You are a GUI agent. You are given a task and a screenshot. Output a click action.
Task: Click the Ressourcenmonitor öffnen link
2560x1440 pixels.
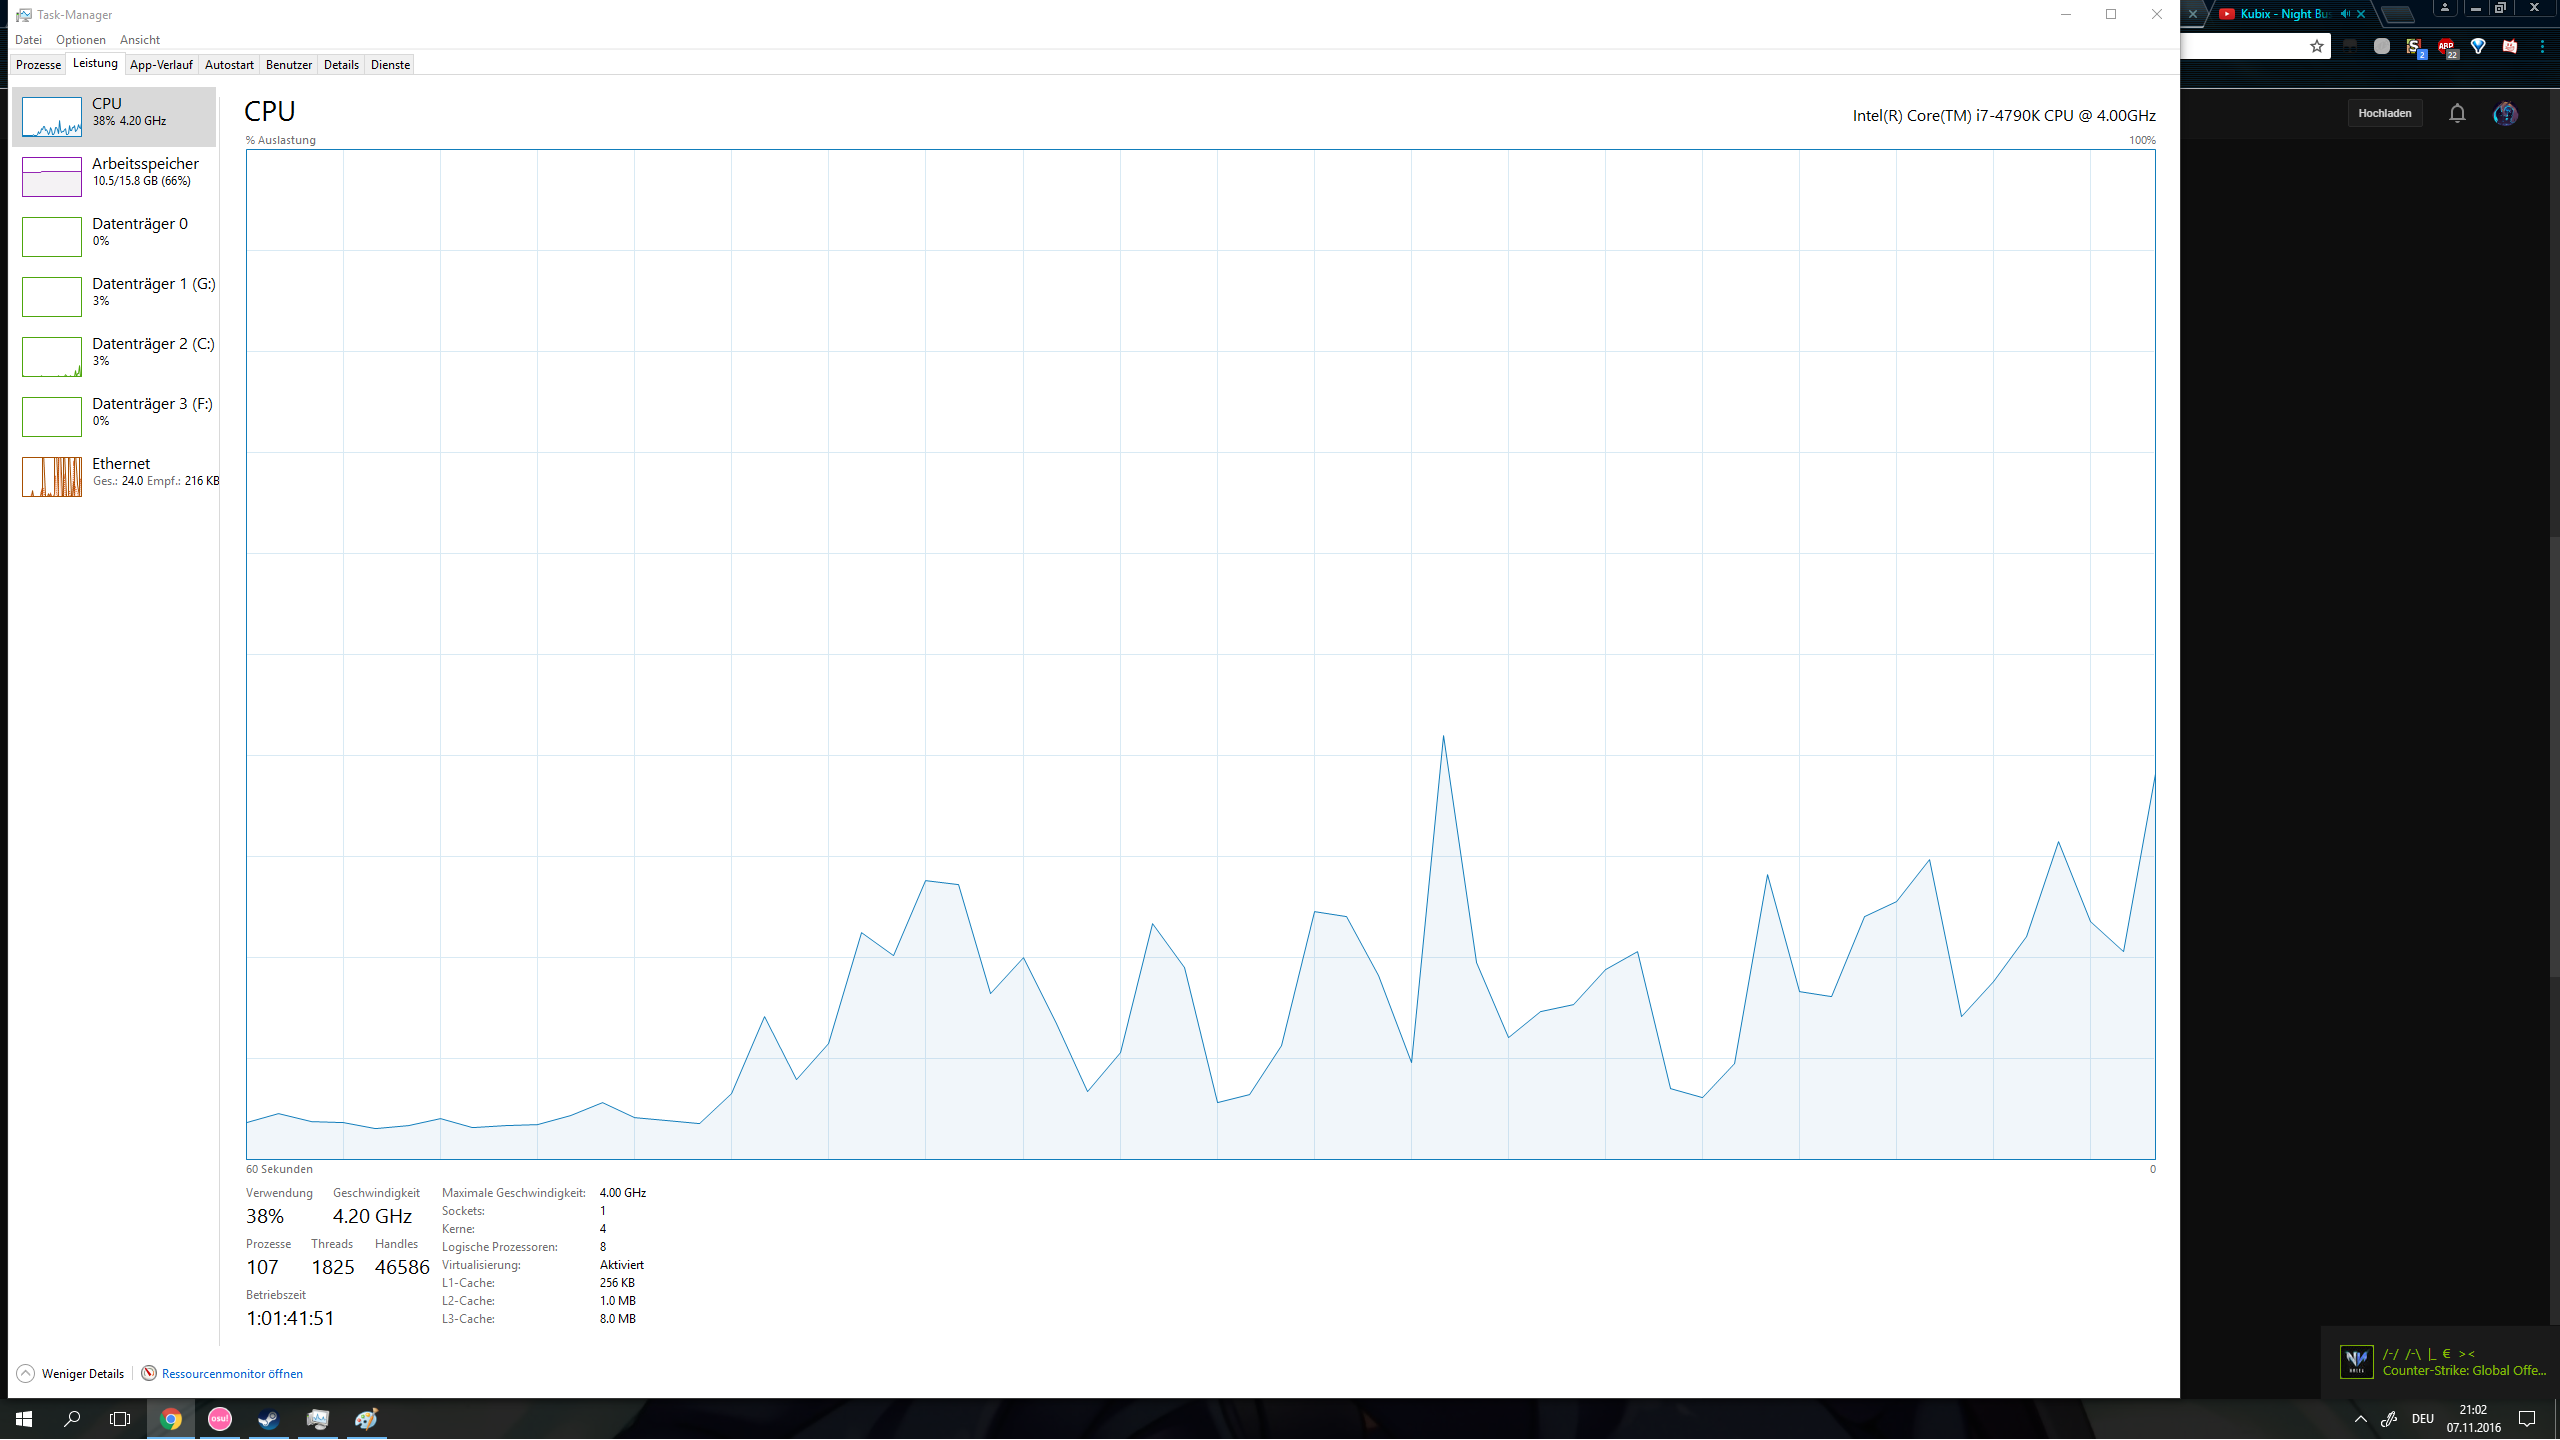coord(231,1374)
